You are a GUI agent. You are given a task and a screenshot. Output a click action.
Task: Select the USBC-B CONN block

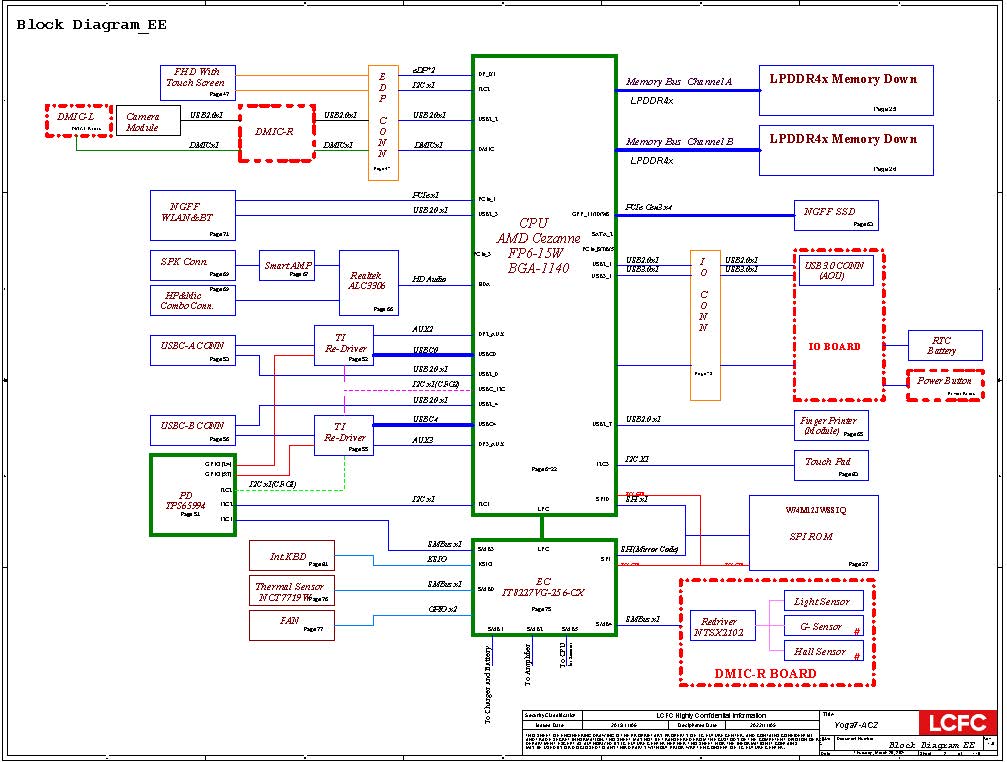193,430
